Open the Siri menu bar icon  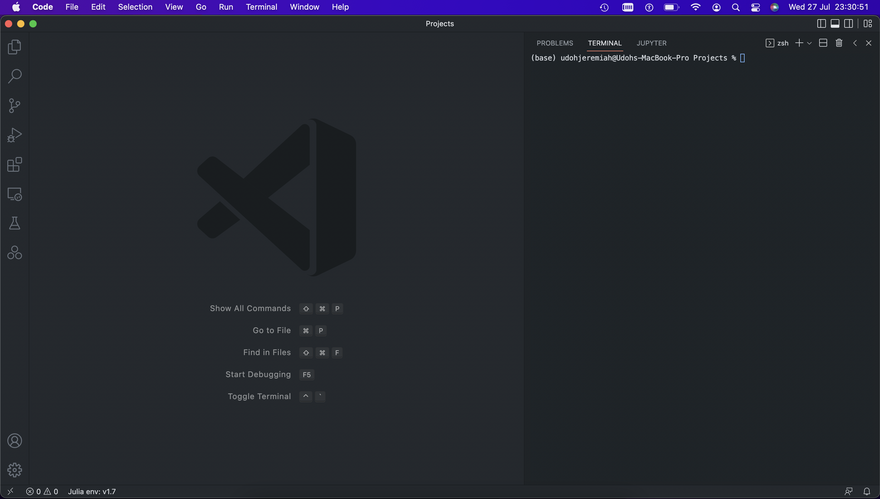(774, 7)
